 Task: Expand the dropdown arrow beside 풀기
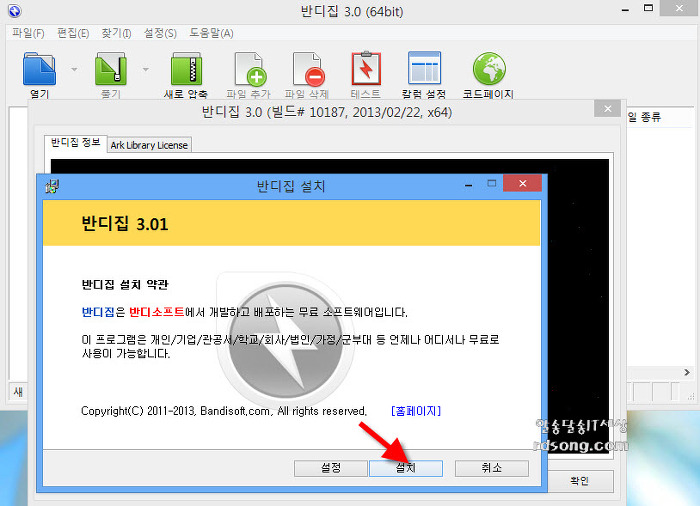pyautogui.click(x=146, y=70)
